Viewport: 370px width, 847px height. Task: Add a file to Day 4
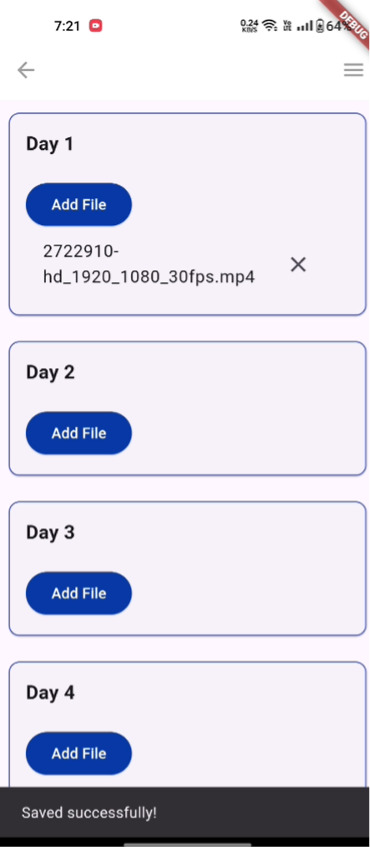coord(79,754)
